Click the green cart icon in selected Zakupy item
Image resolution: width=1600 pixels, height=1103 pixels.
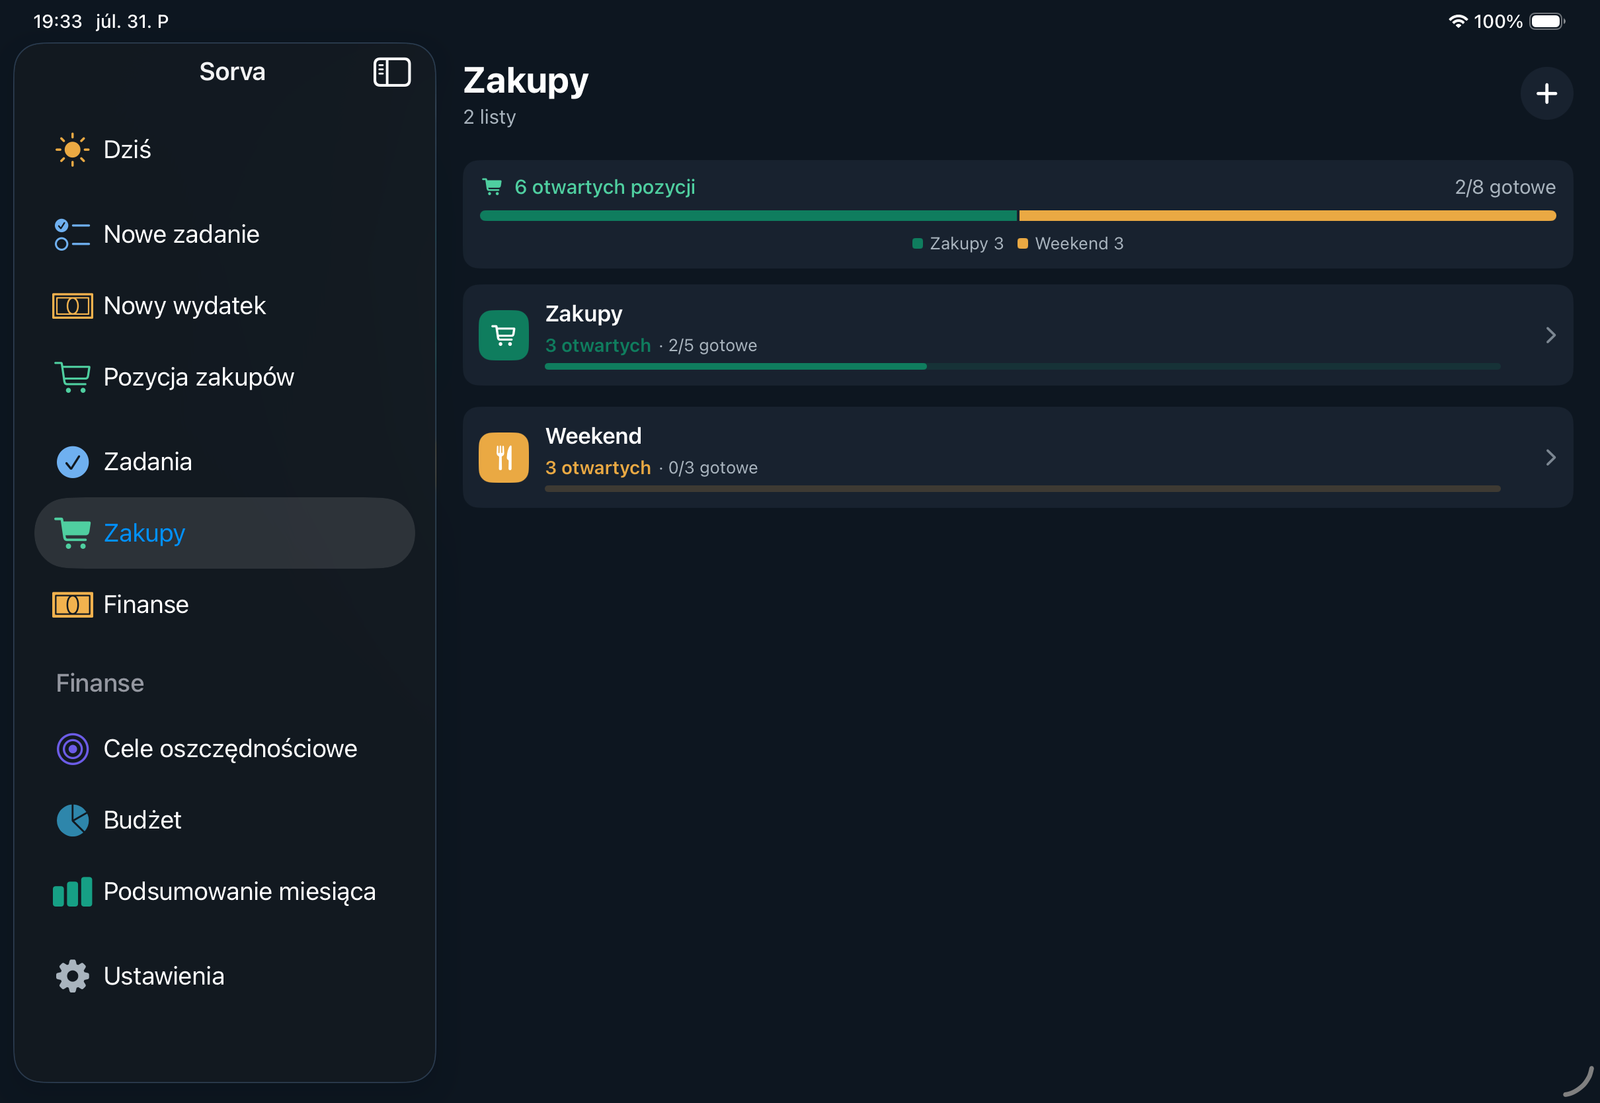tap(72, 533)
